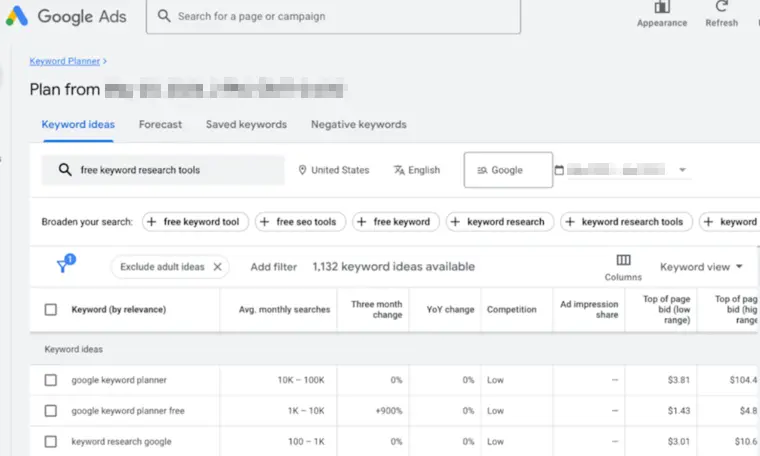Open English language selector

[x=416, y=170]
